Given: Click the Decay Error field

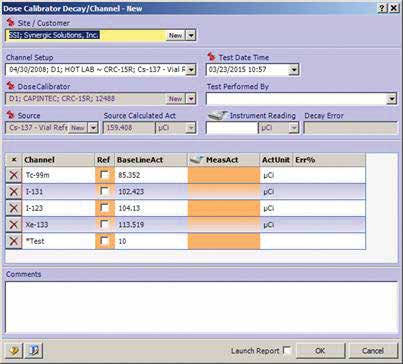Looking at the screenshot, I should click(x=350, y=128).
